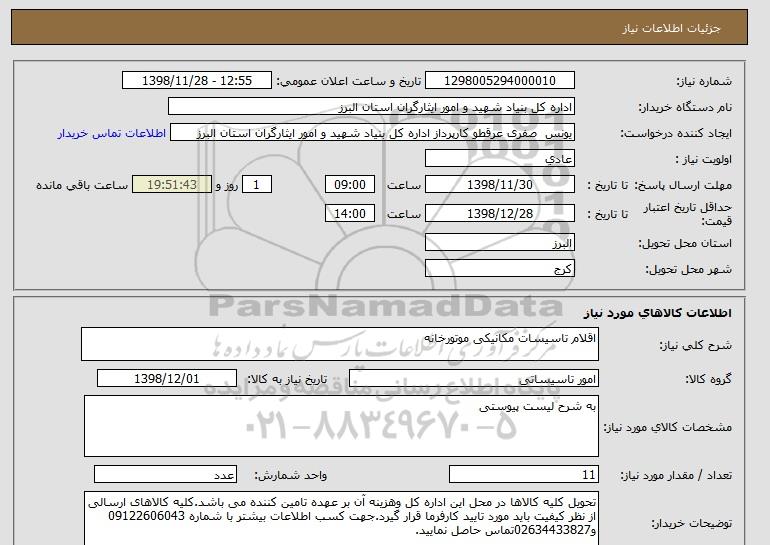Click the quantity field showing 11

click(x=524, y=475)
